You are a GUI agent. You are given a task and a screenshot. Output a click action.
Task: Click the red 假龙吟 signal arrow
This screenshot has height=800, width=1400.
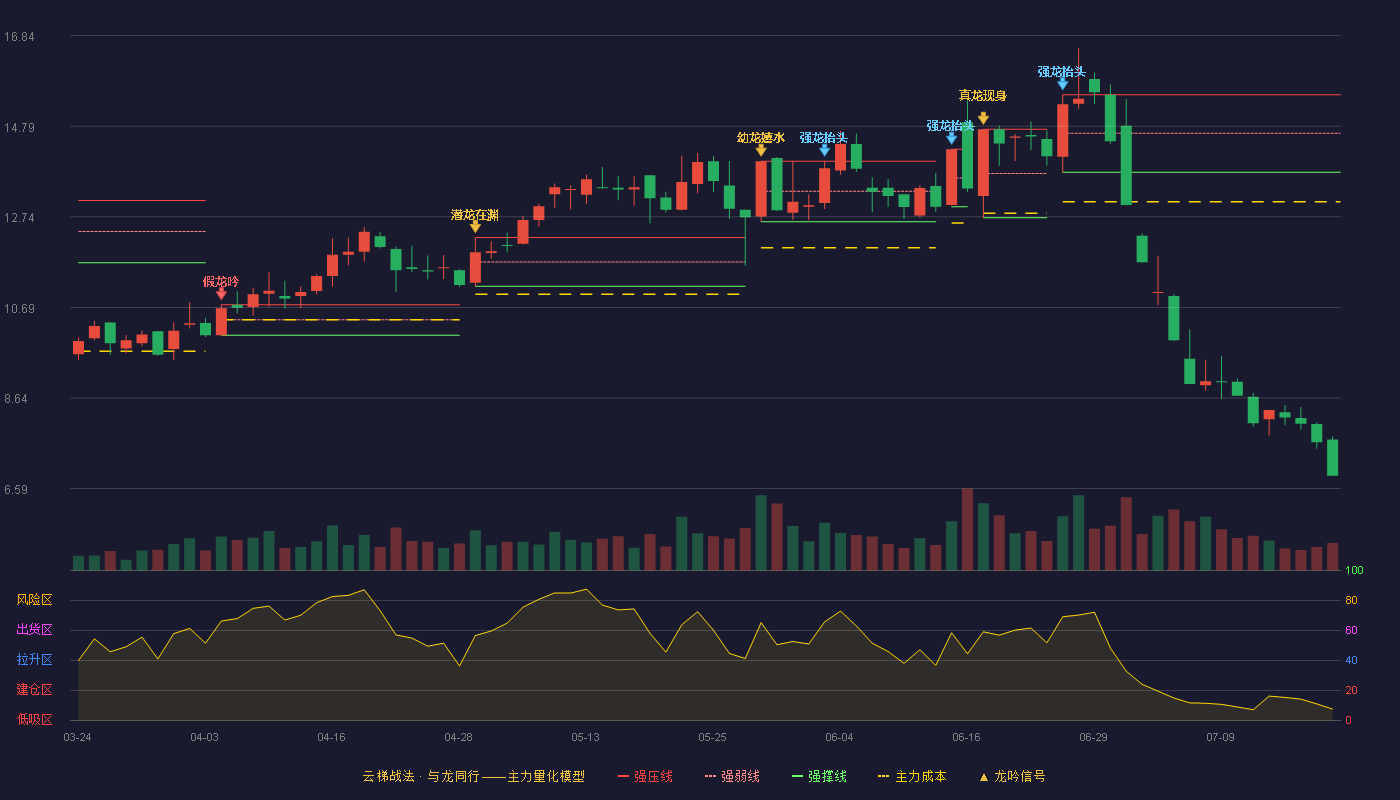tap(221, 294)
